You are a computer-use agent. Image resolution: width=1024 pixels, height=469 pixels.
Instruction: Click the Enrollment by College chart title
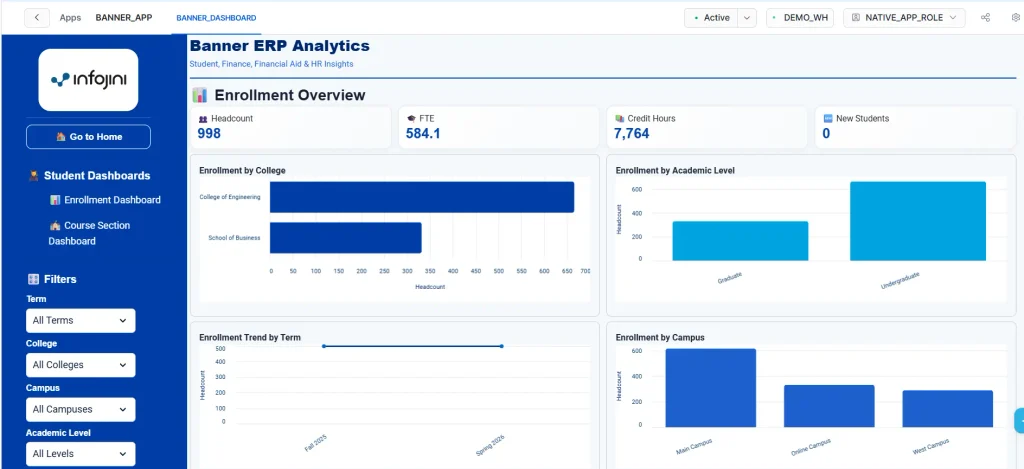click(242, 170)
